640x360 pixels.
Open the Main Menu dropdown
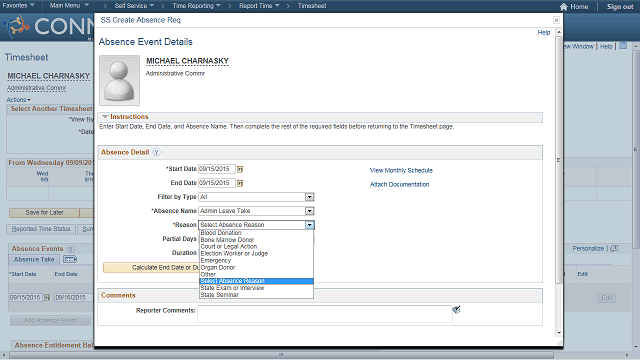point(69,6)
